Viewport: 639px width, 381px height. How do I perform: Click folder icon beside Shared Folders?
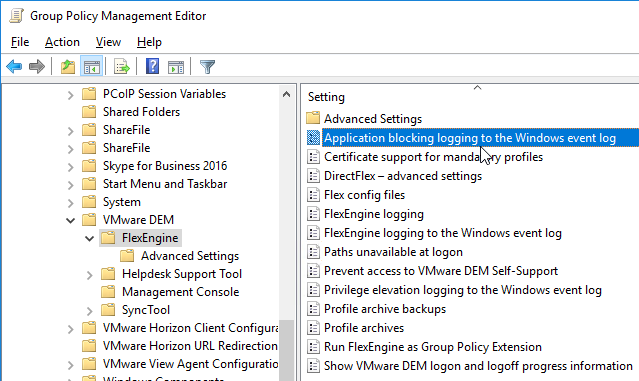[x=89, y=112]
